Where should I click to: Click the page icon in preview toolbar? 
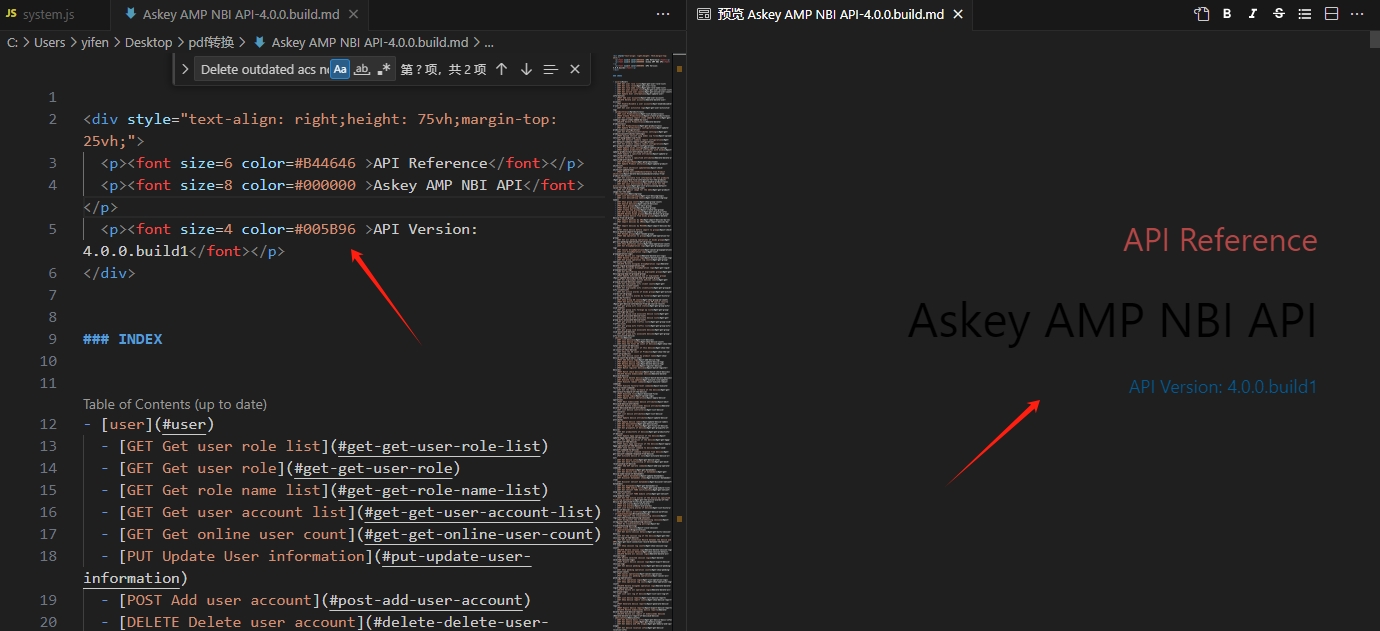[x=1201, y=14]
